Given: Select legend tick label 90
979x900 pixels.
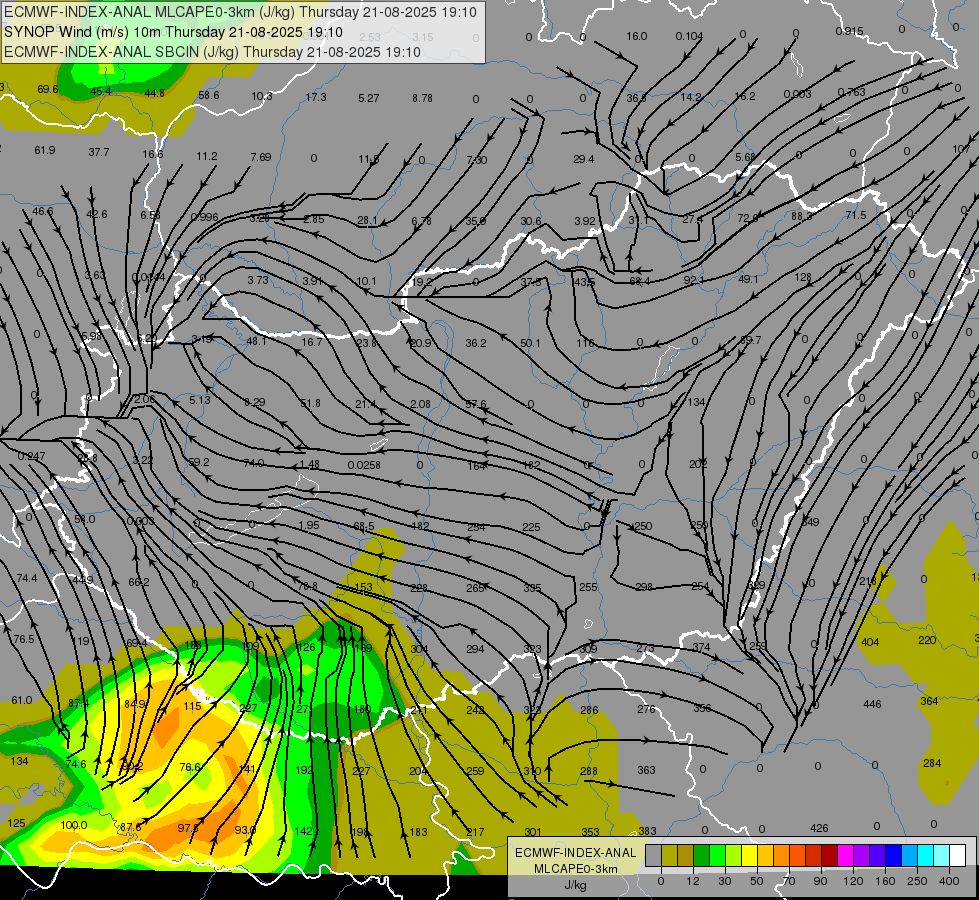Looking at the screenshot, I should (x=820, y=881).
